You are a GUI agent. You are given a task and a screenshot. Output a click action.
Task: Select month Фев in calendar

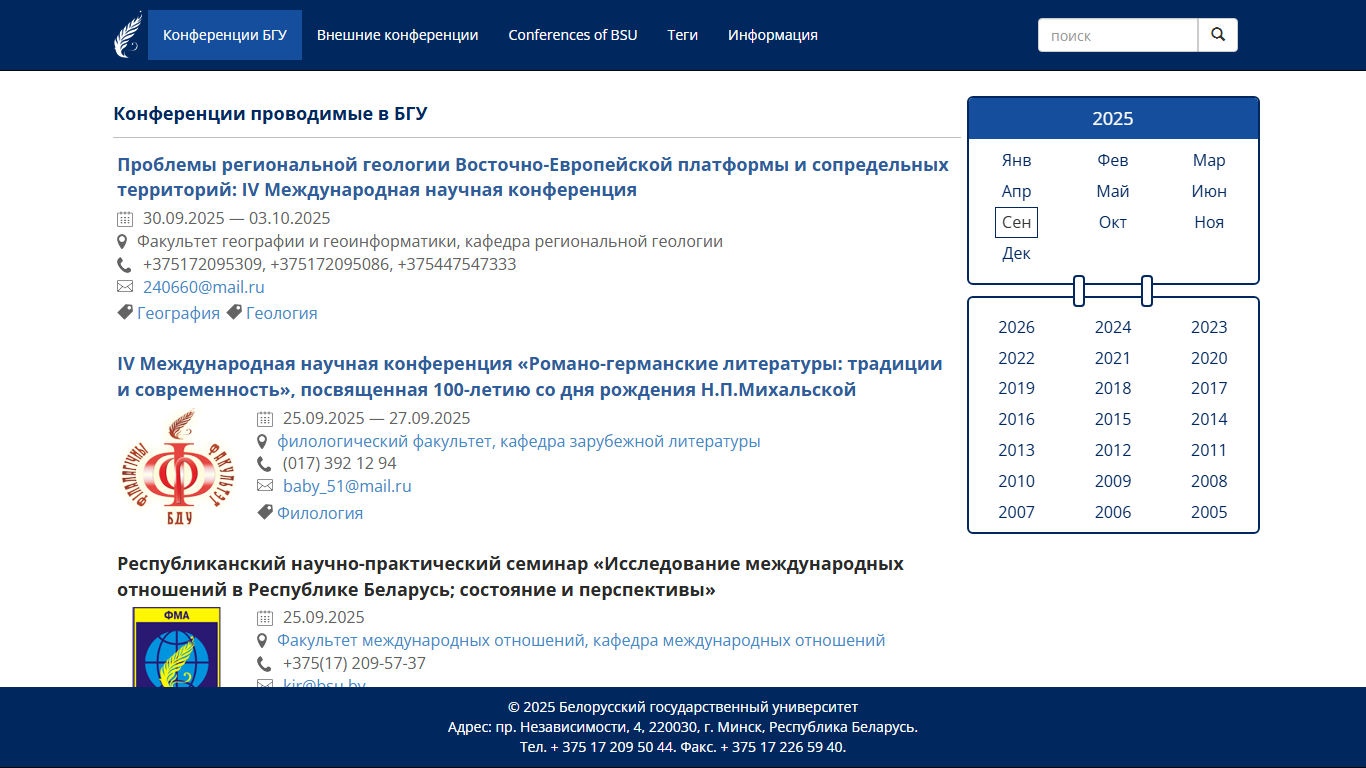pyautogui.click(x=1113, y=160)
